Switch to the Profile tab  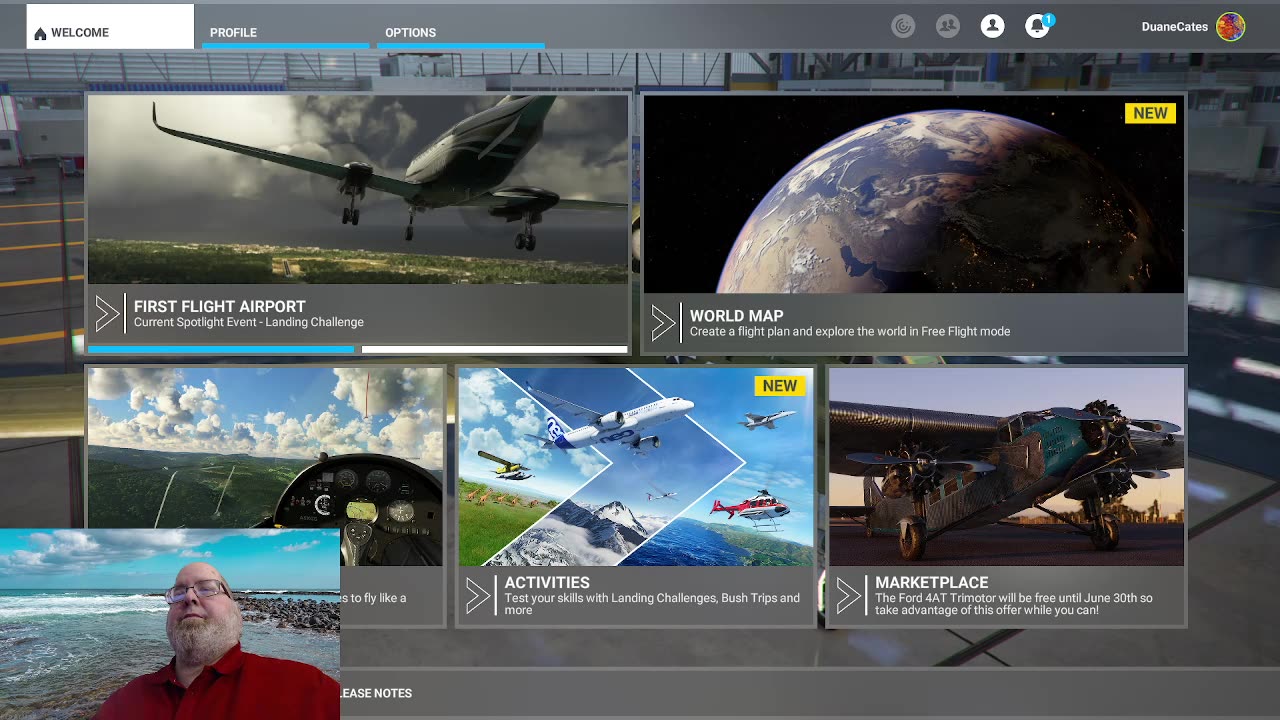tap(285, 32)
